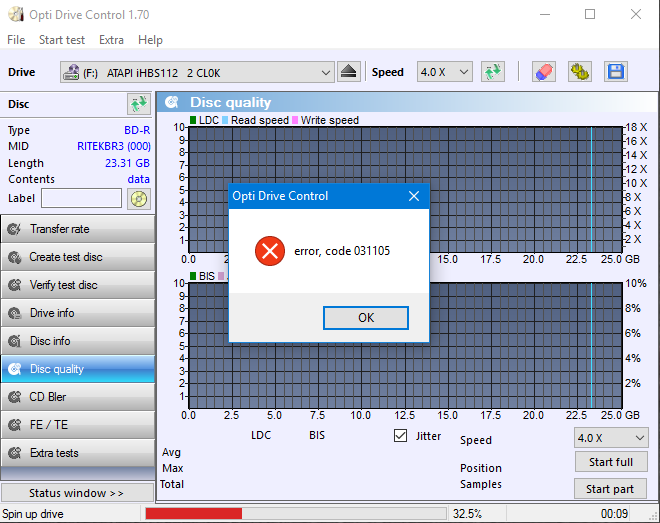Expand the Status window button
This screenshot has width=660, height=523.
[77, 493]
